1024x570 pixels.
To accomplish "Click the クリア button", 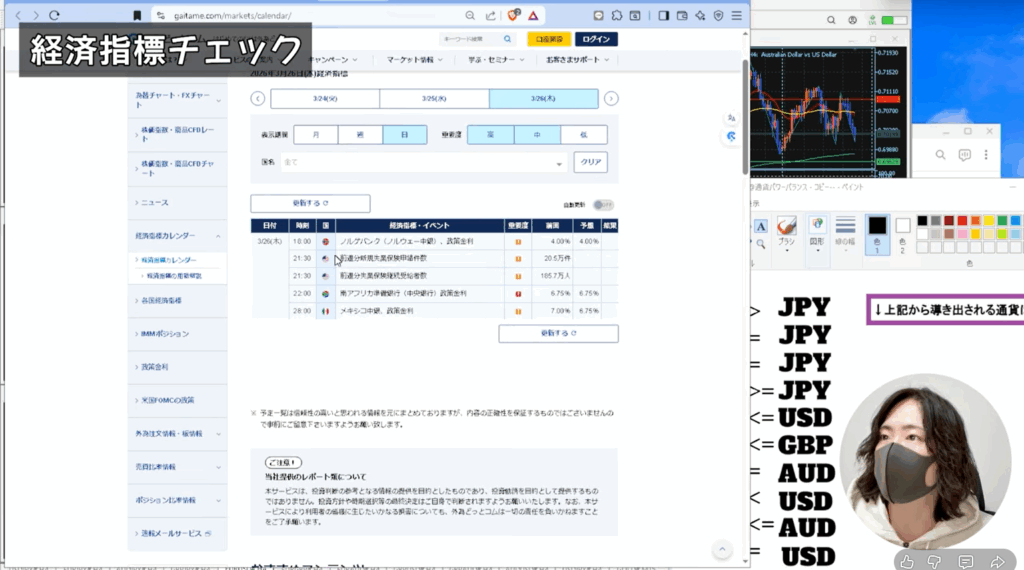I will coord(590,163).
